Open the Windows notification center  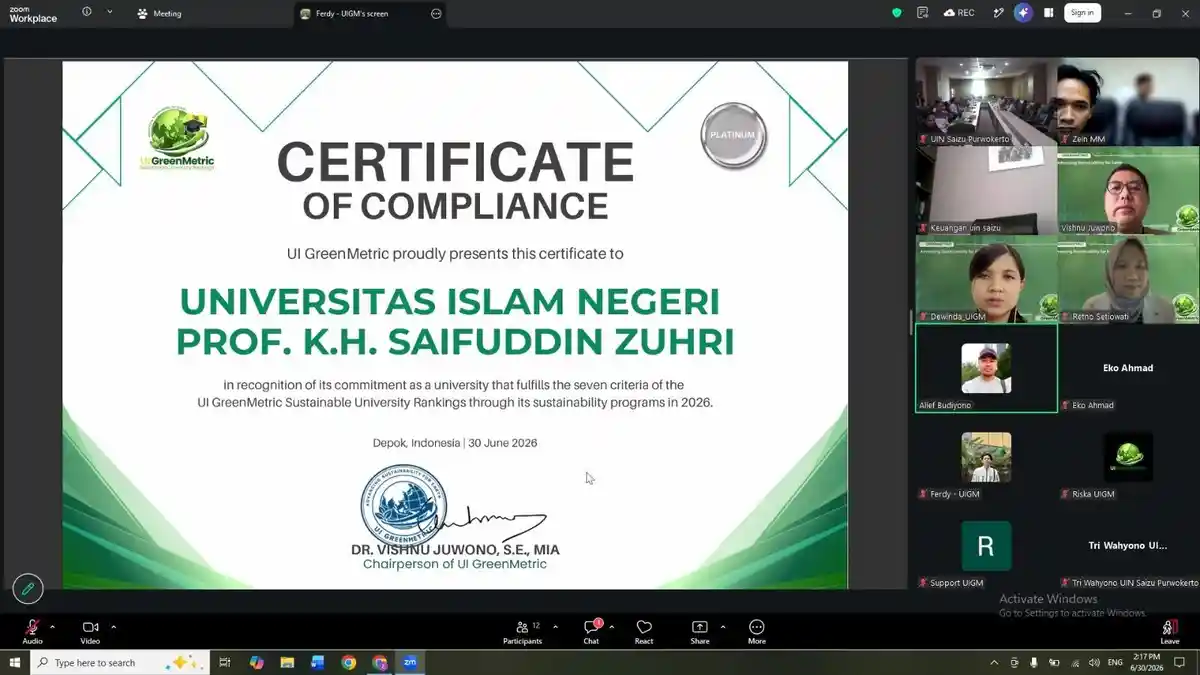[x=1180, y=662]
